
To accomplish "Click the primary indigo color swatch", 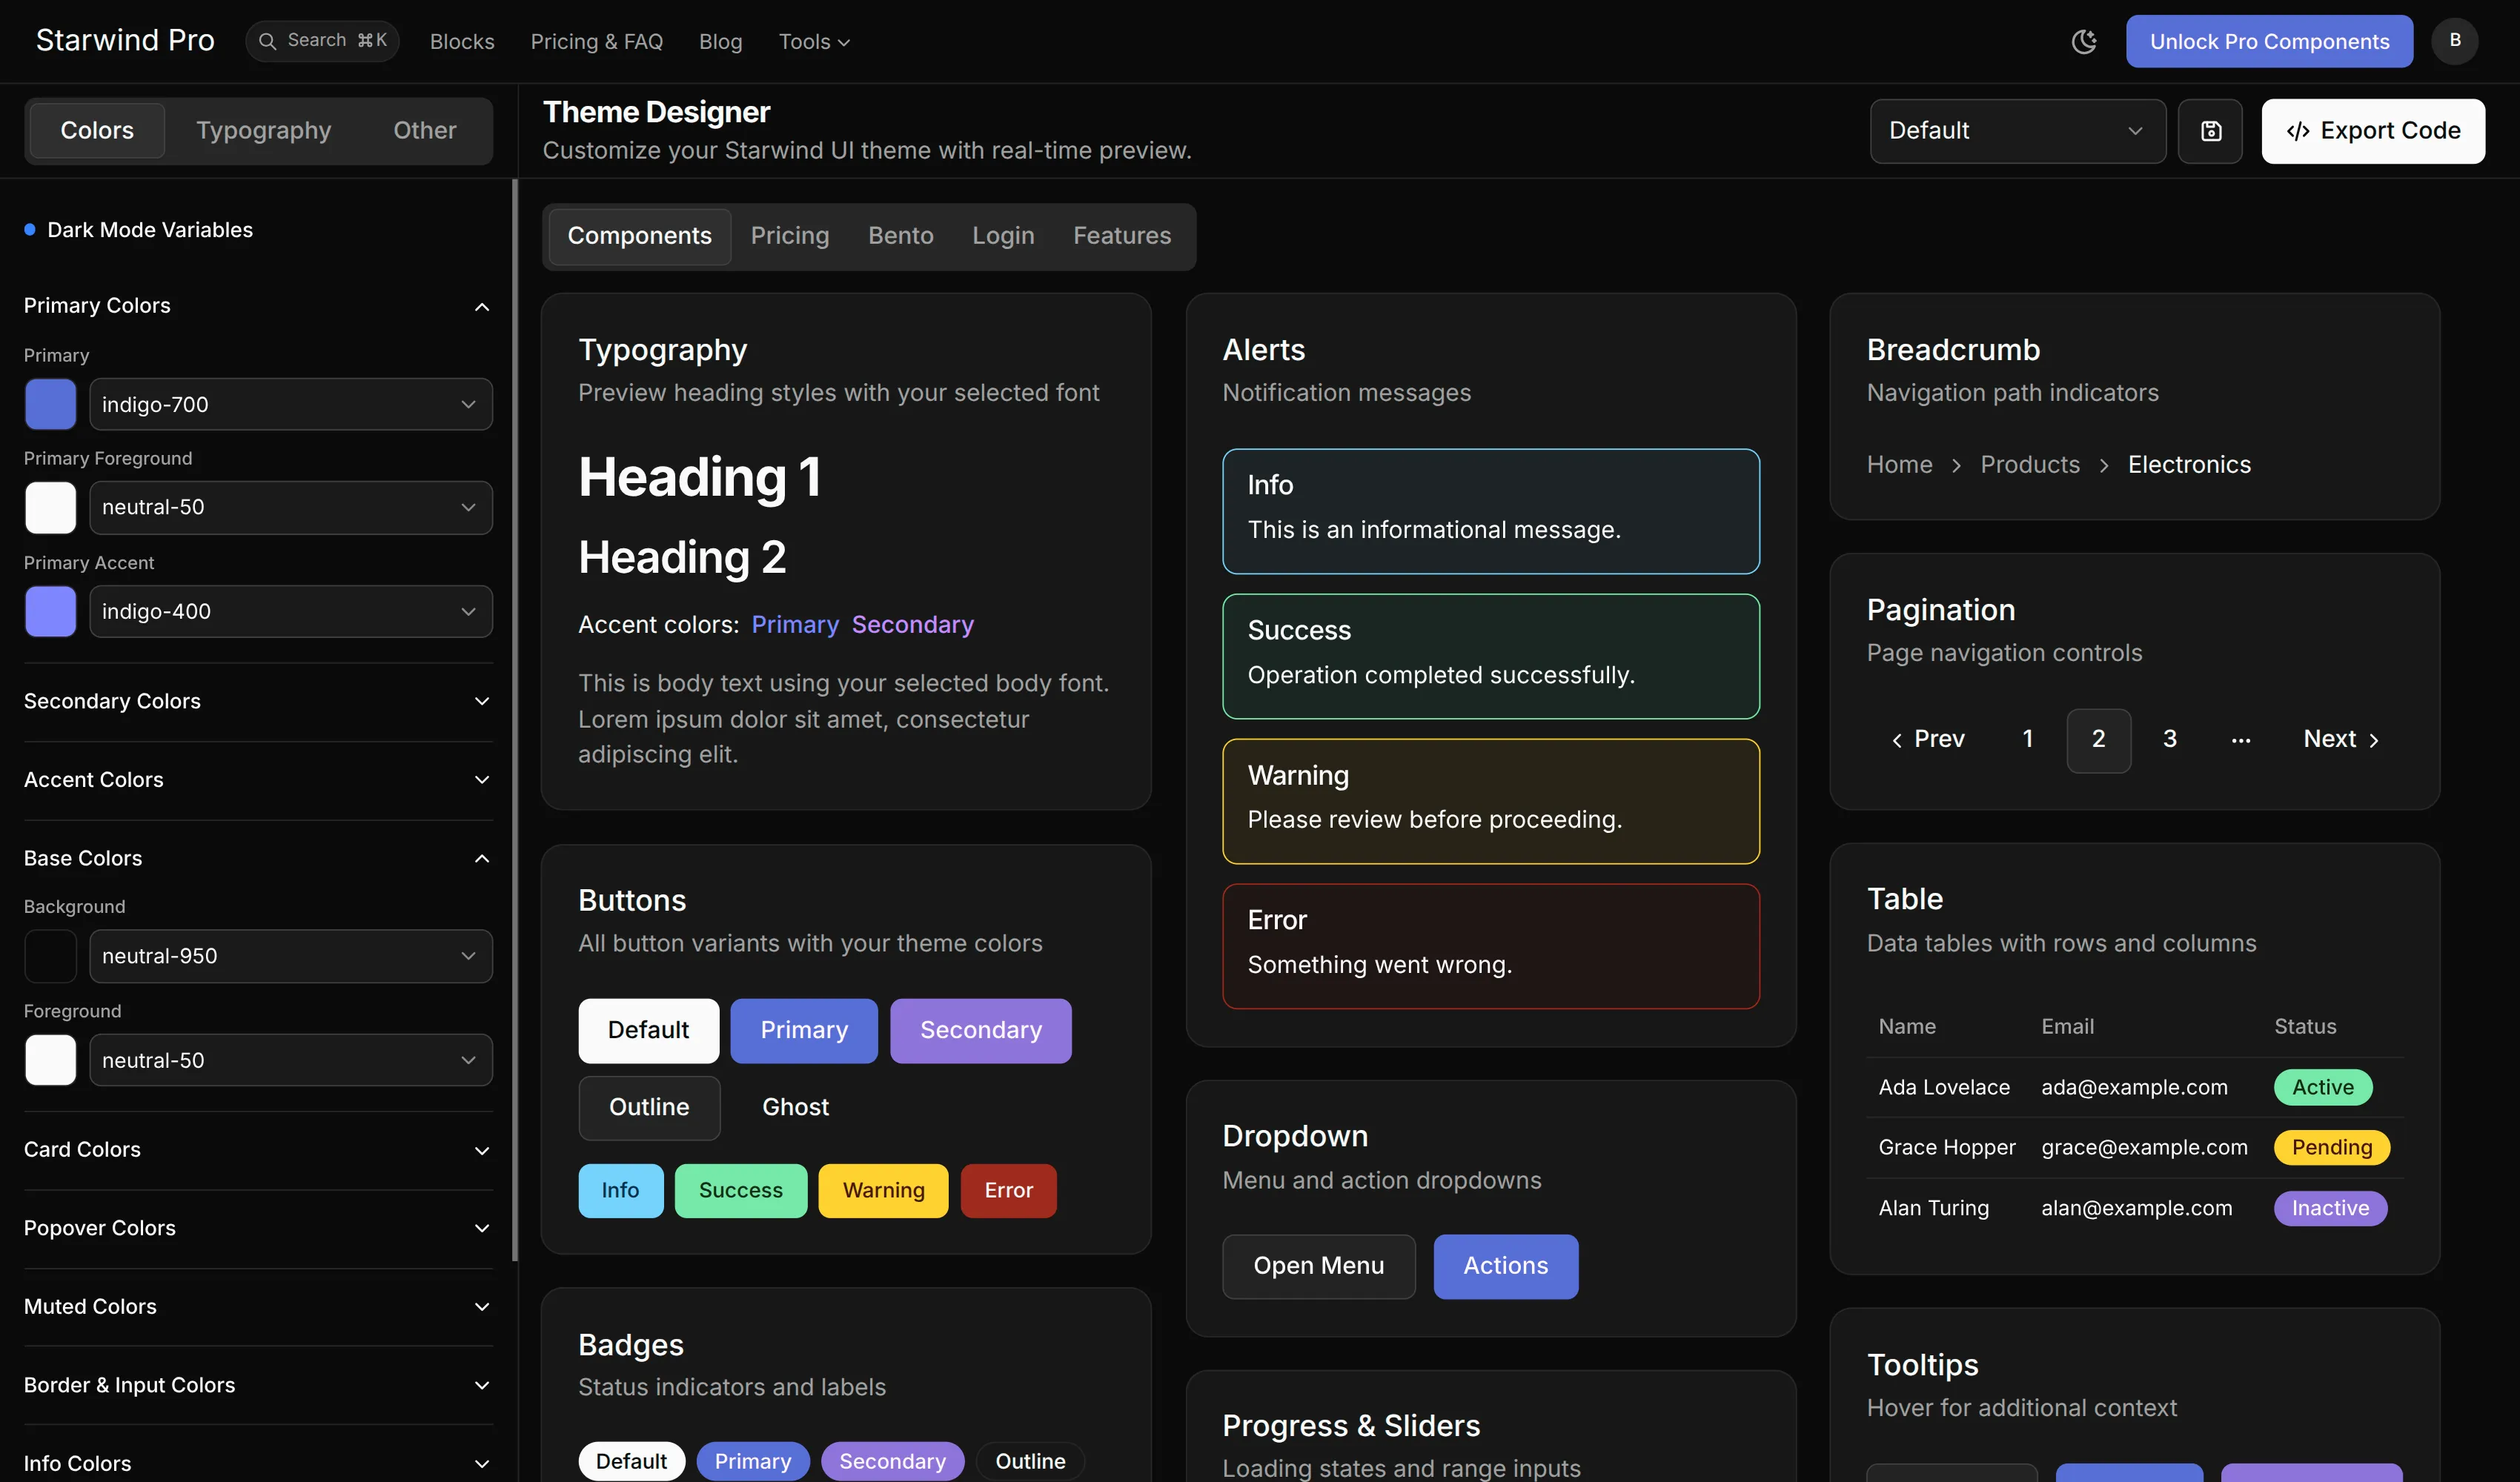I will [x=50, y=404].
